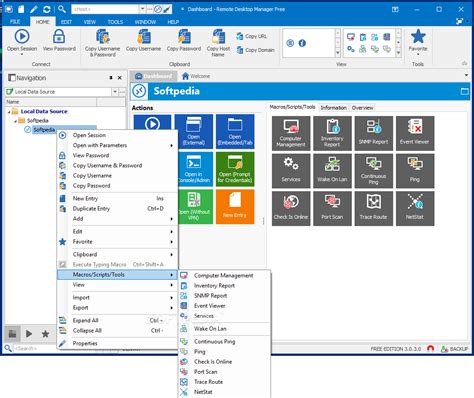Click Copy Username & Password ribbon icon

click(102, 37)
